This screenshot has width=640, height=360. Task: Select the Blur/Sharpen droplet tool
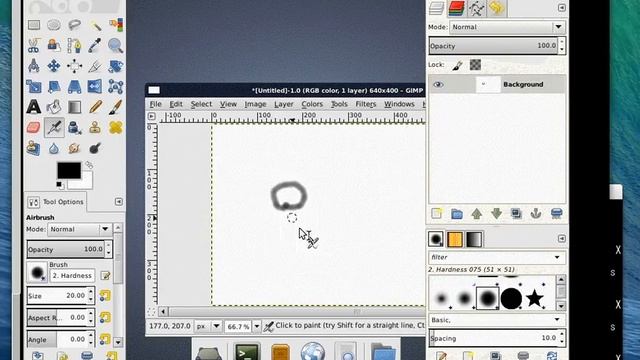point(54,148)
